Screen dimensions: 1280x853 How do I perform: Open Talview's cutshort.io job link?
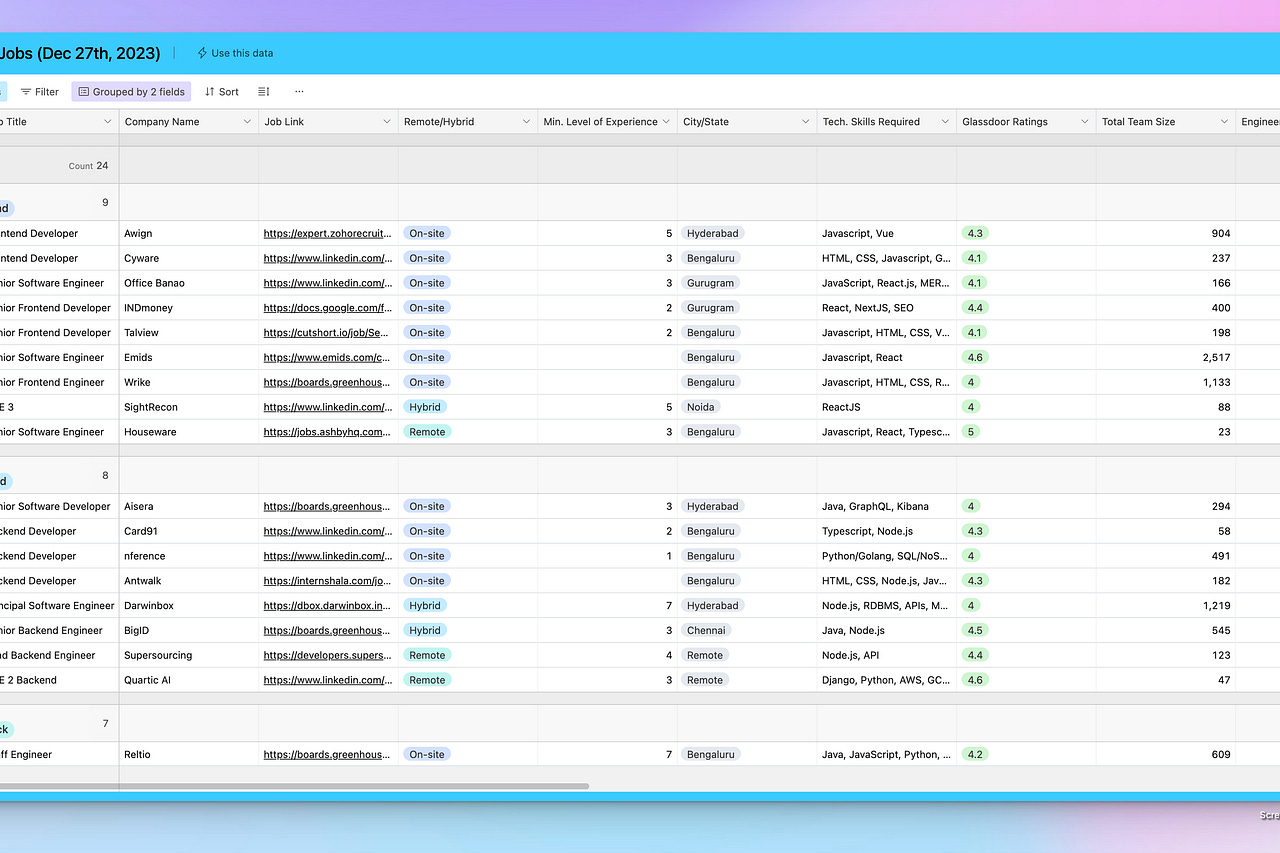click(x=328, y=333)
